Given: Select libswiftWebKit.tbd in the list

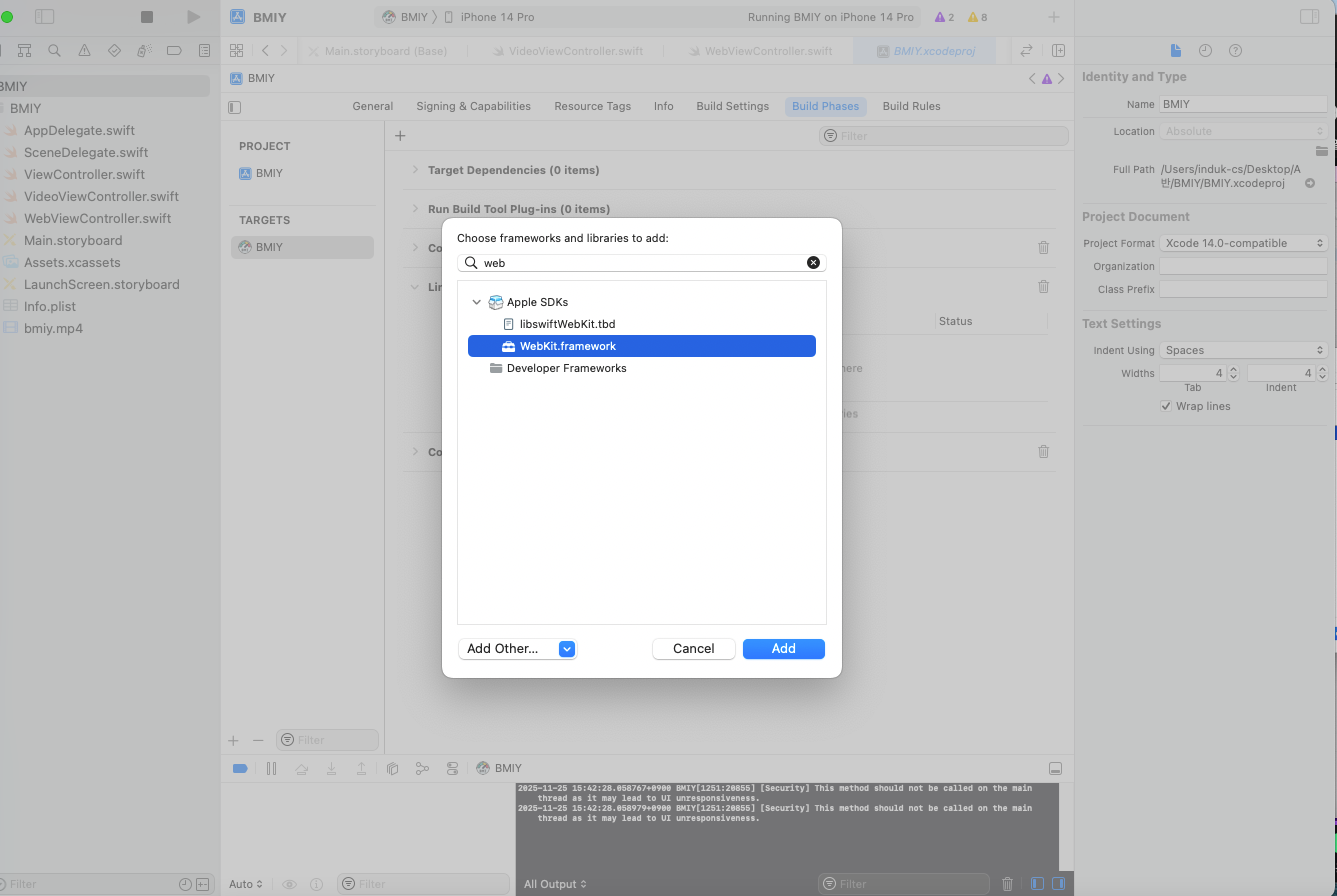Looking at the screenshot, I should pyautogui.click(x=567, y=324).
